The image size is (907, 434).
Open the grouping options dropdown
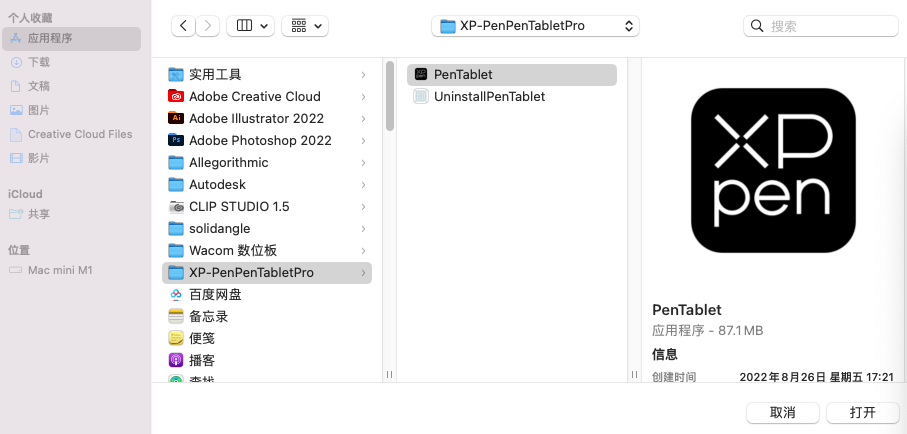pyautogui.click(x=305, y=26)
